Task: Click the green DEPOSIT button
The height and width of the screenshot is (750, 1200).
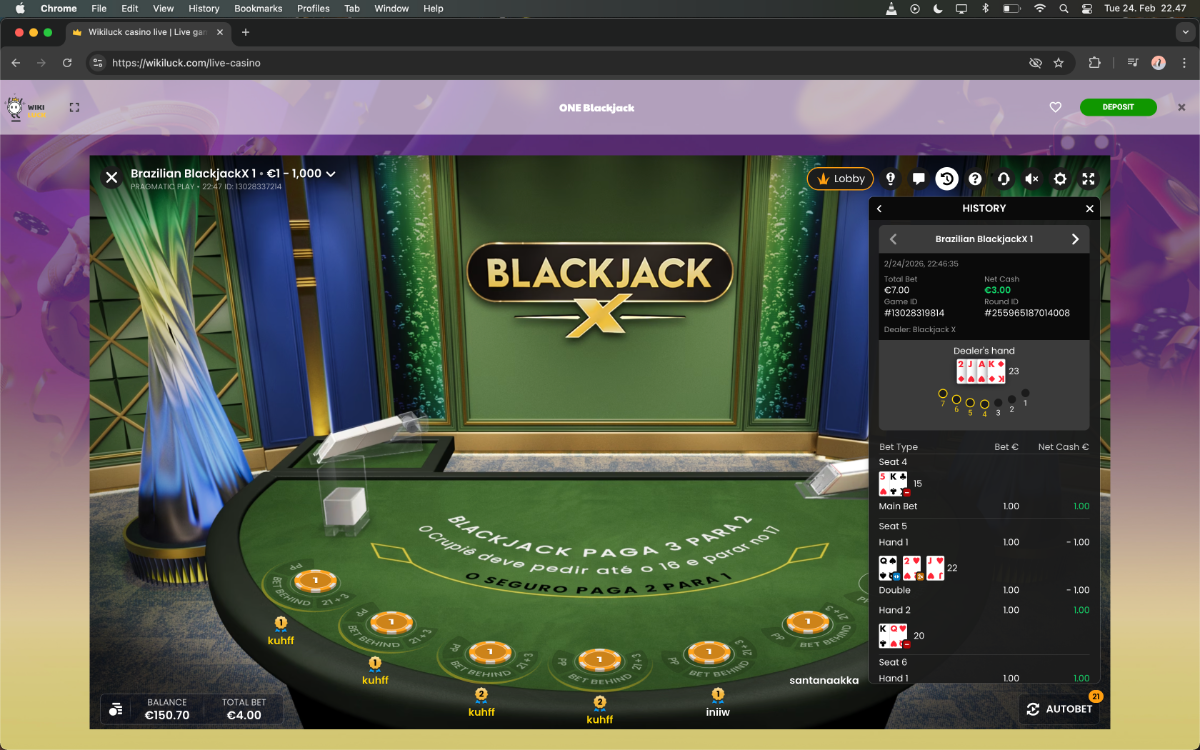Action: (x=1117, y=108)
